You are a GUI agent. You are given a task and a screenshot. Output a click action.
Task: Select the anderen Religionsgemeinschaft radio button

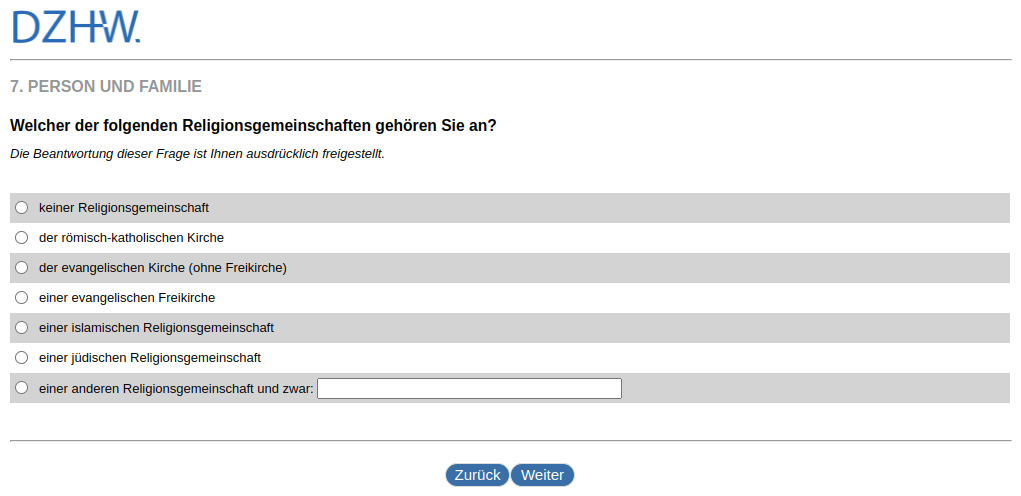point(22,388)
